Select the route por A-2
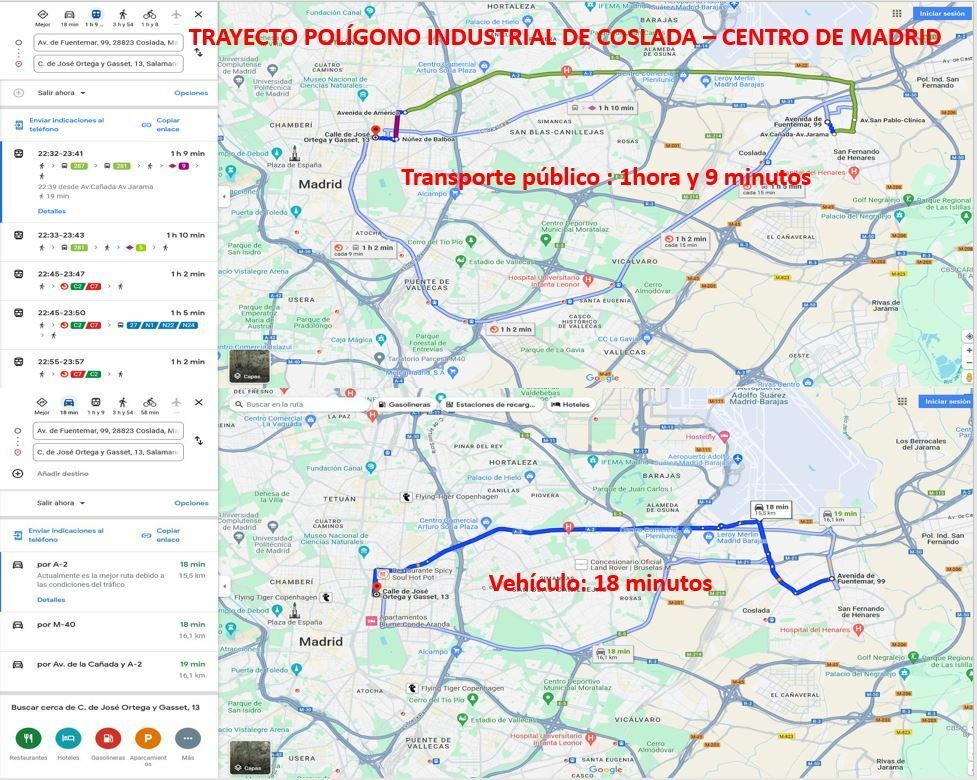This screenshot has width=977, height=780. [x=109, y=581]
